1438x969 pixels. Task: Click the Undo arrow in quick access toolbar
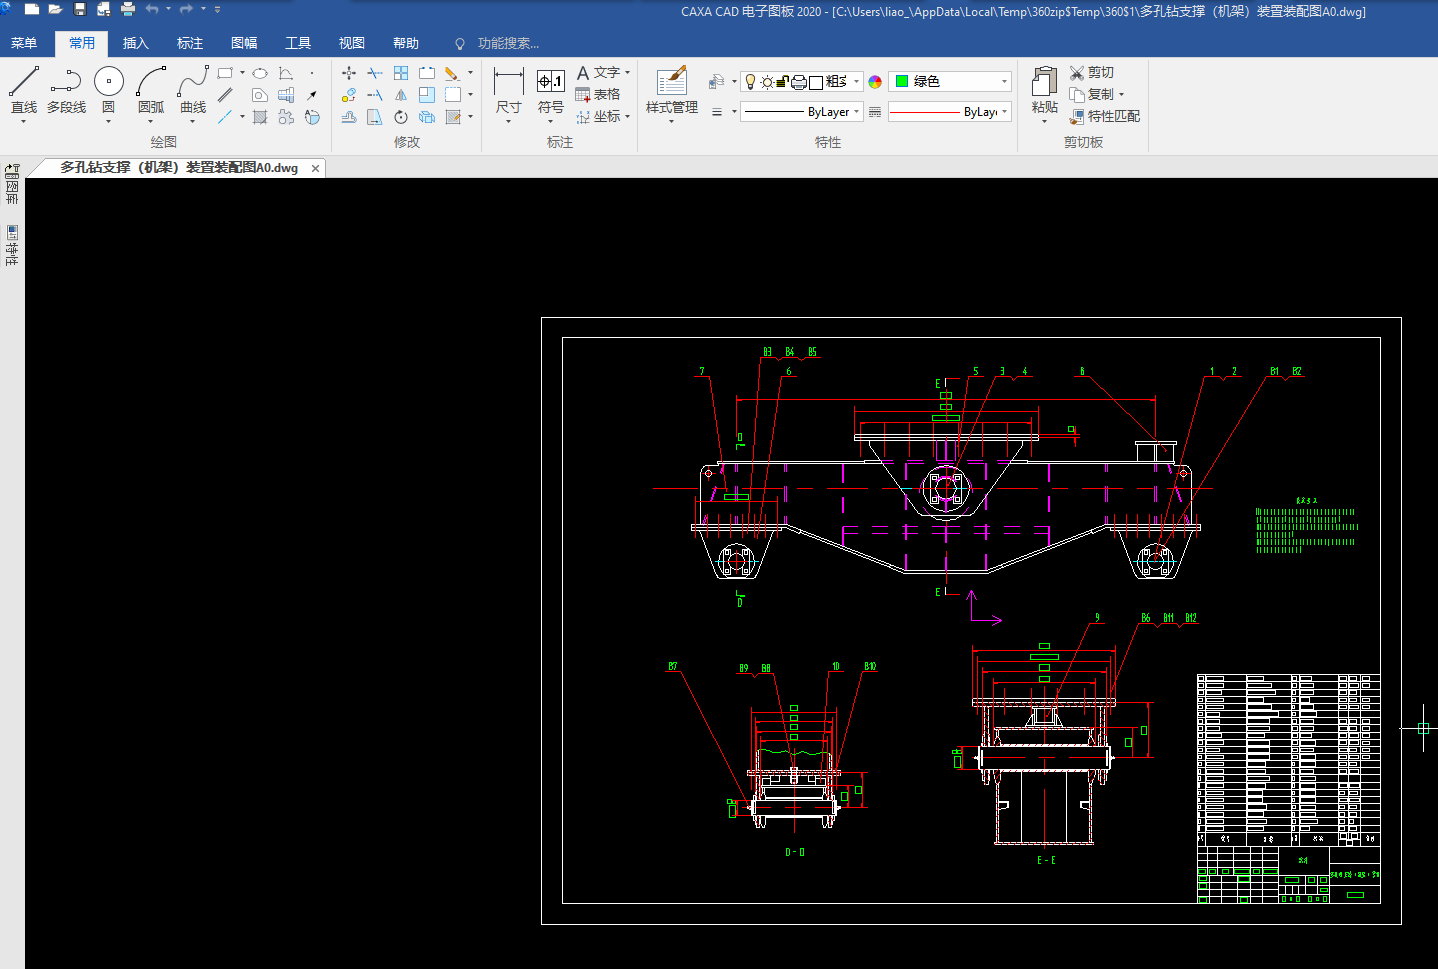click(152, 9)
